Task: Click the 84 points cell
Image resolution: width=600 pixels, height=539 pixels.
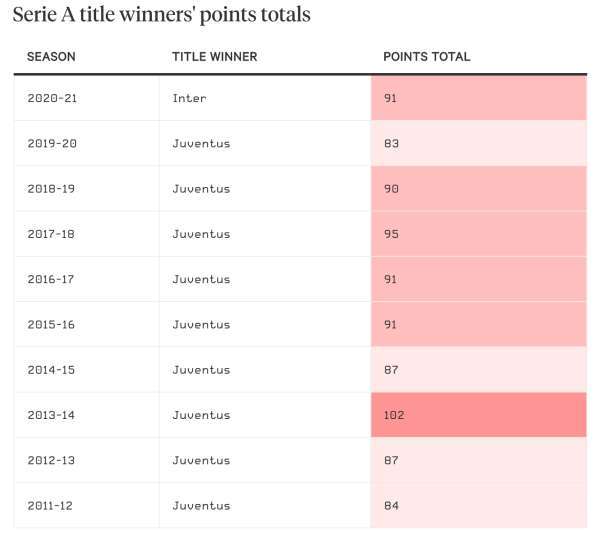Action: pyautogui.click(x=479, y=506)
